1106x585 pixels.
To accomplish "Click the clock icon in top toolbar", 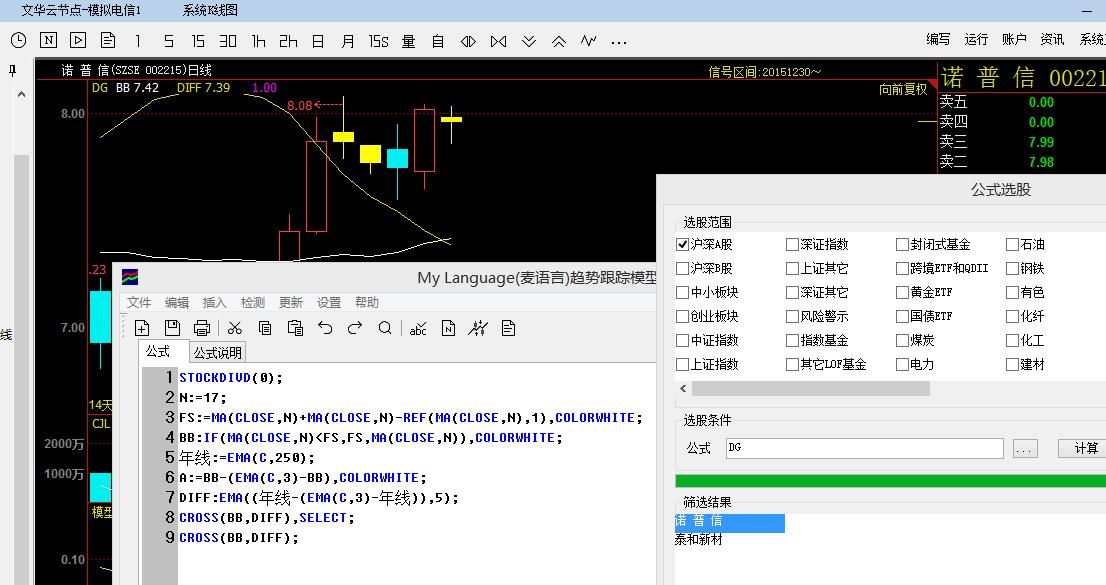I will tap(18, 41).
